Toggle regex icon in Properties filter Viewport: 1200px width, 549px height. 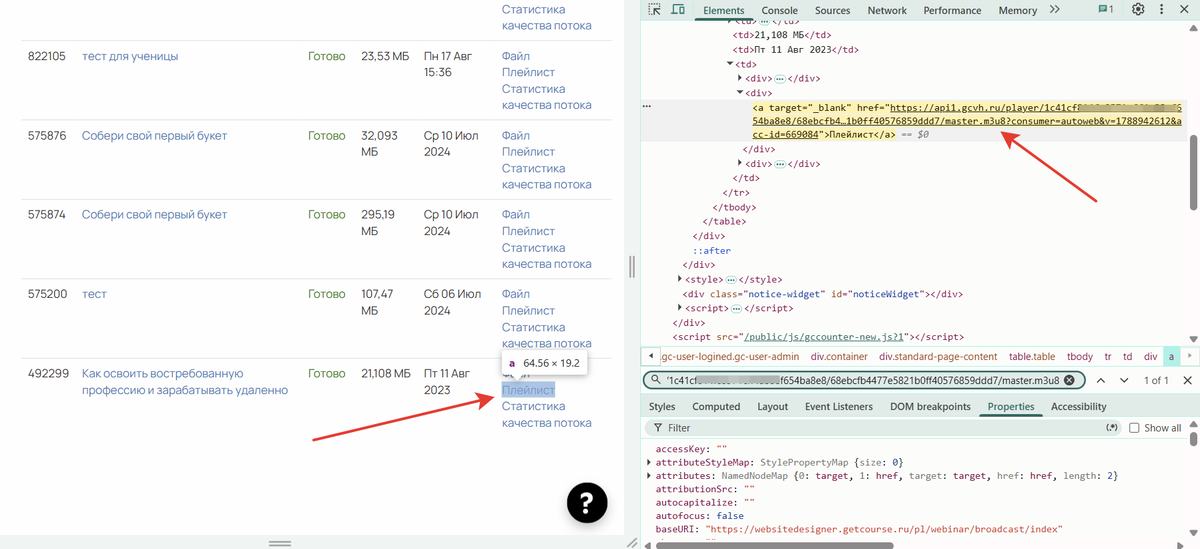[1112, 428]
